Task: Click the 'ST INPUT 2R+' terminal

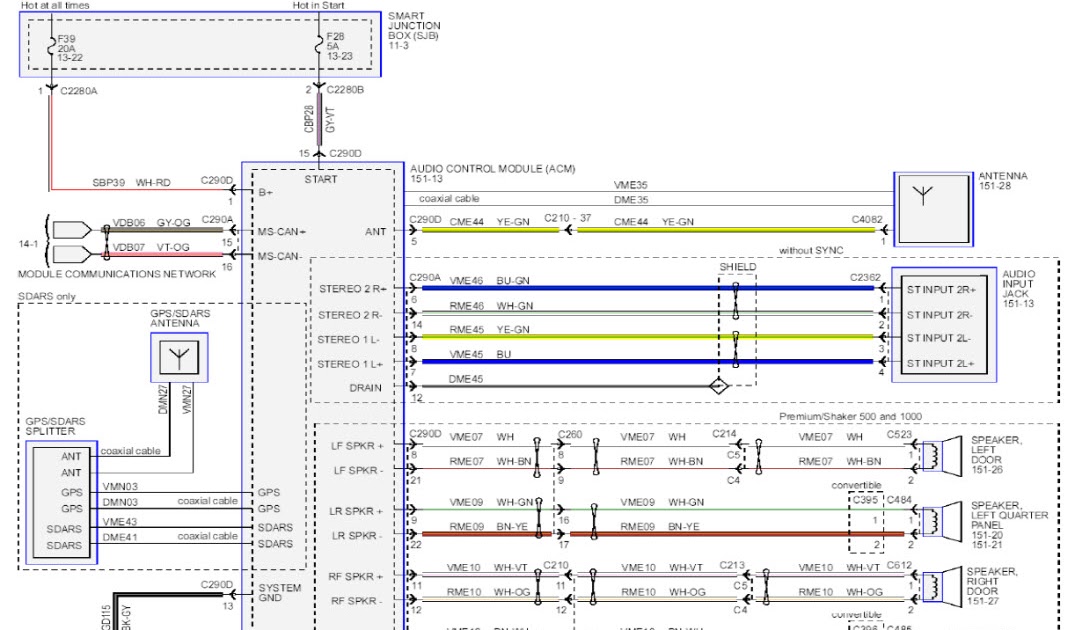Action: (941, 290)
